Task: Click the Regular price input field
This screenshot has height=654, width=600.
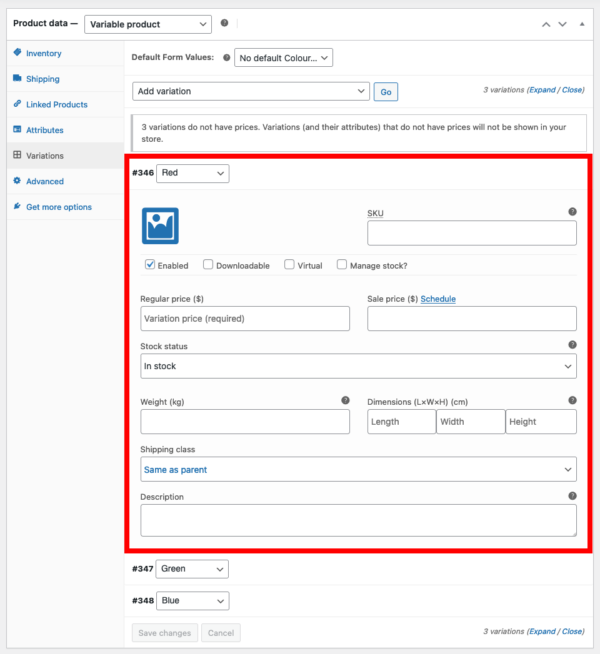Action: tap(245, 318)
